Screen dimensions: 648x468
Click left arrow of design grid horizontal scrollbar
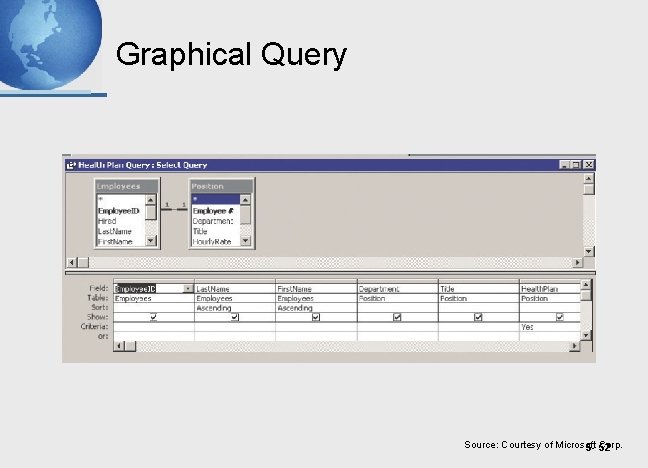119,346
